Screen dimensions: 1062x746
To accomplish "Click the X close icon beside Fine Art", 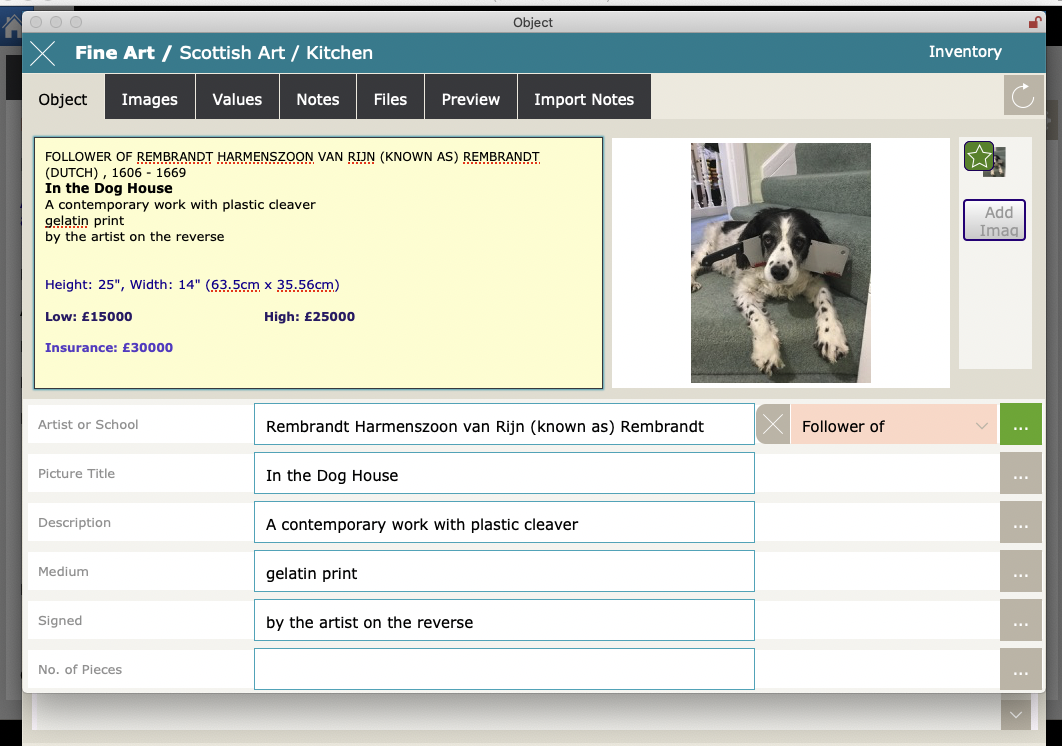I will 43,53.
